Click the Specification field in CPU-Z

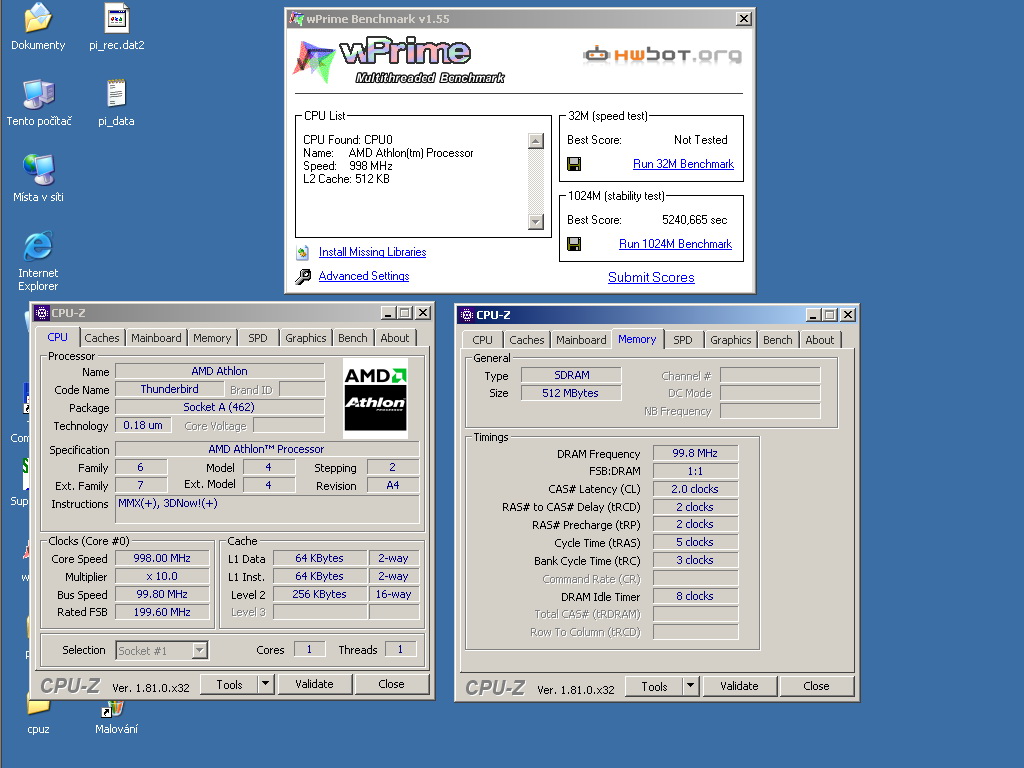point(266,449)
